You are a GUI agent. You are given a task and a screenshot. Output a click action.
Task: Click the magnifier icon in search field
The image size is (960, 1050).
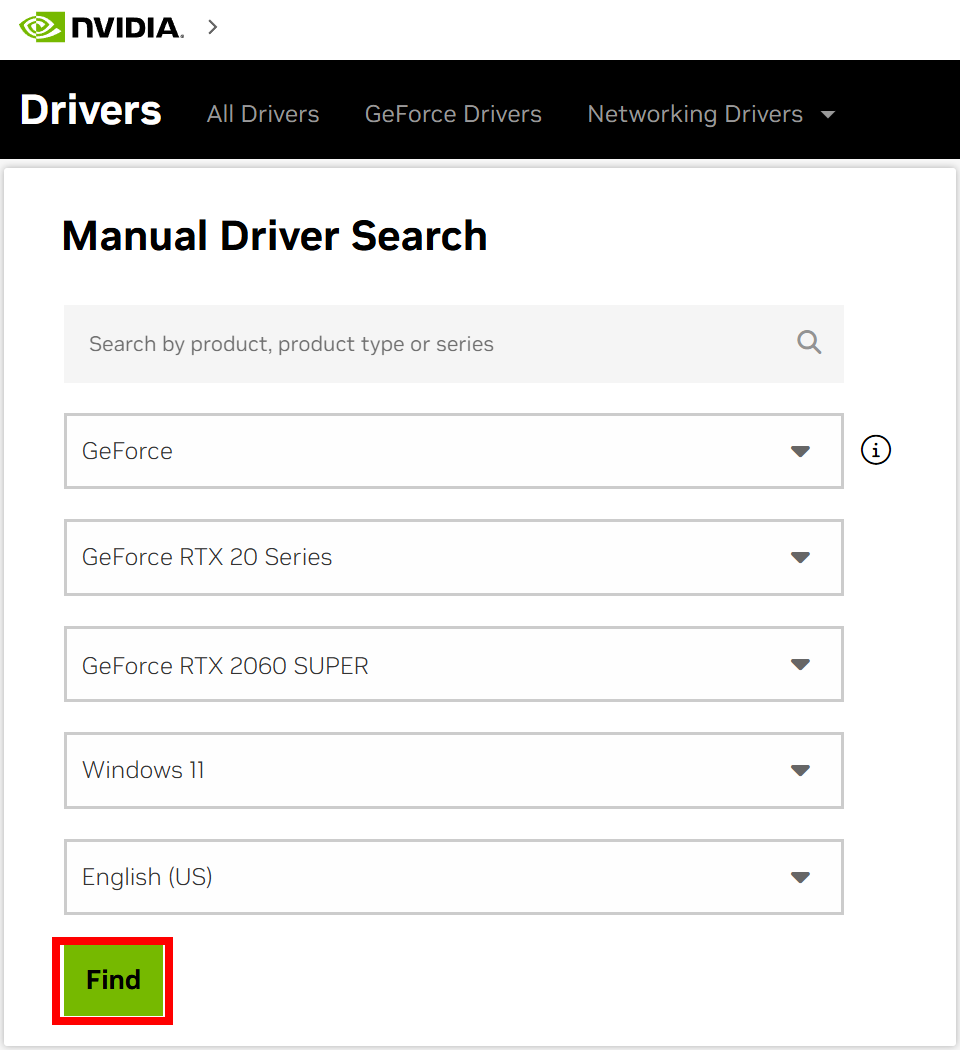pos(809,343)
